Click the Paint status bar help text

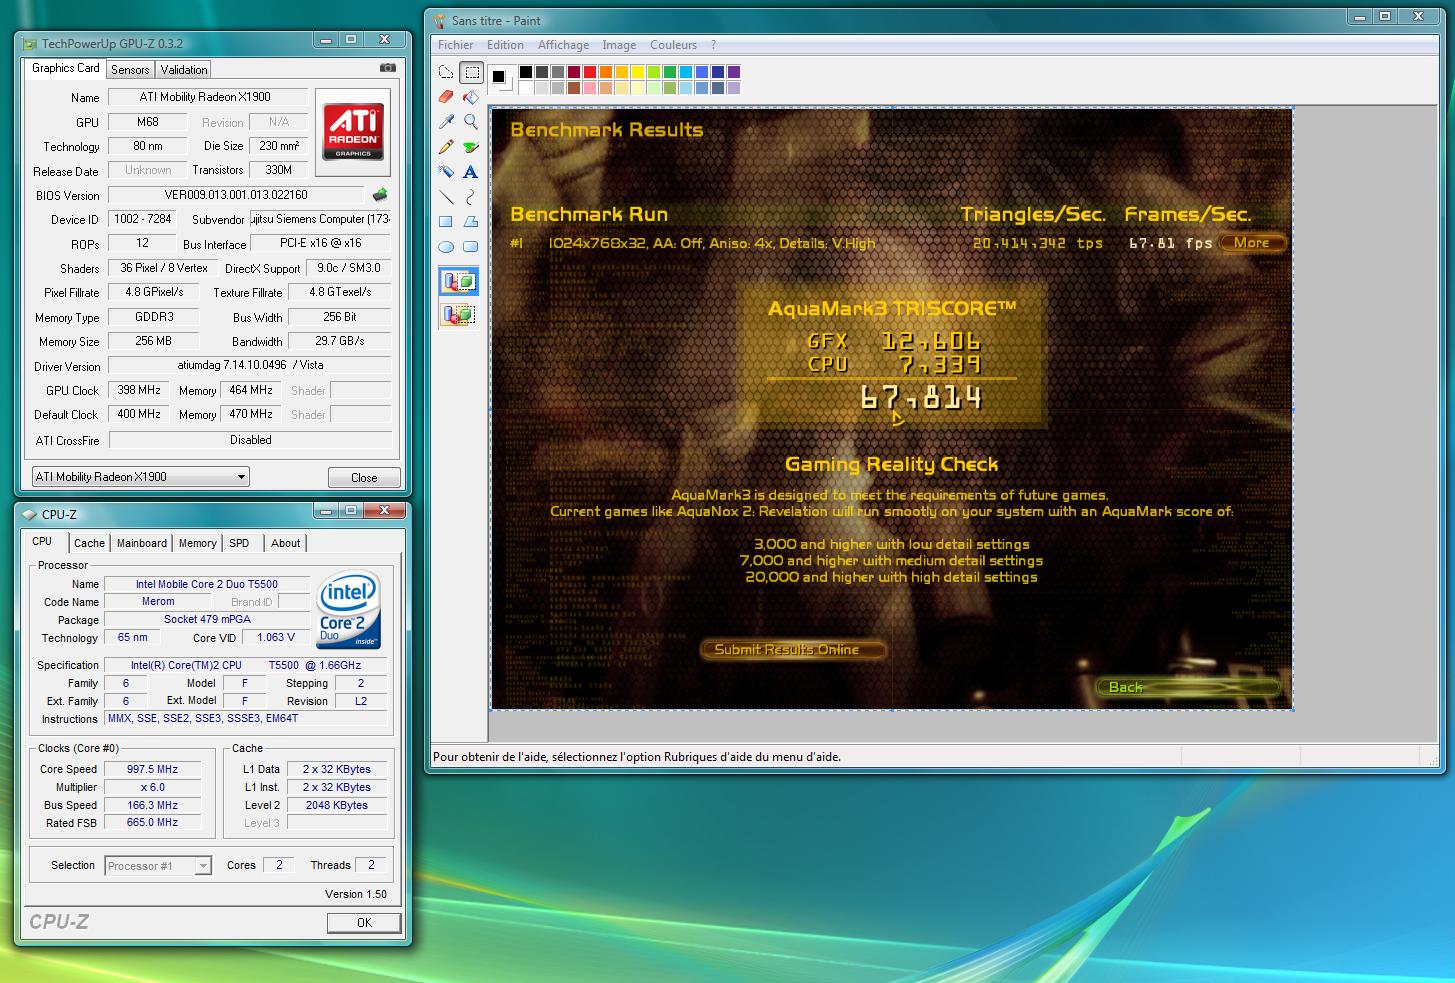coord(636,757)
